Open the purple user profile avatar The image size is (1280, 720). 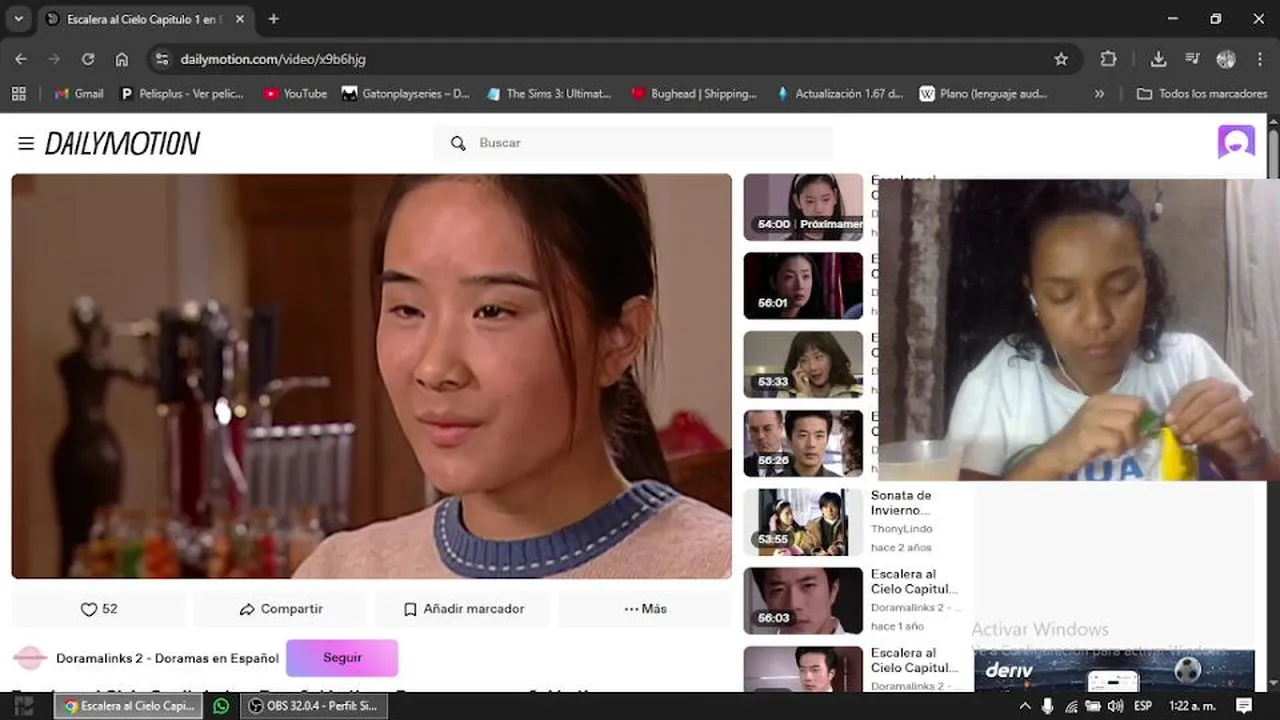tap(1236, 142)
